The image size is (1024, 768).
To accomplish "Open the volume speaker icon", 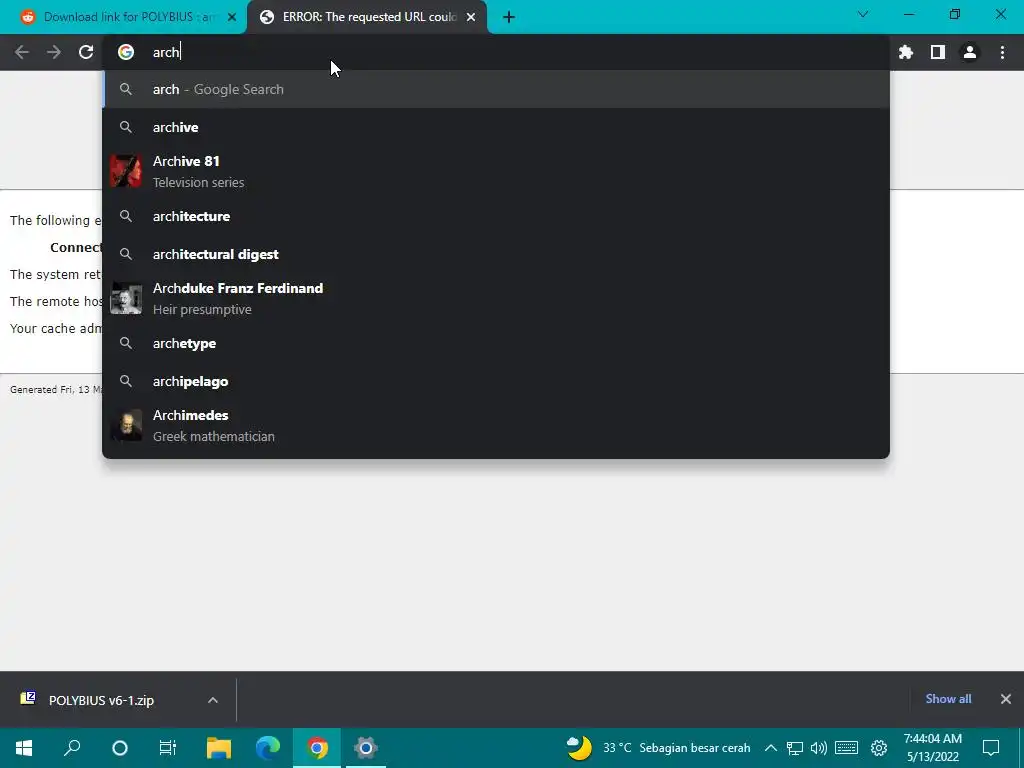I will [818, 748].
